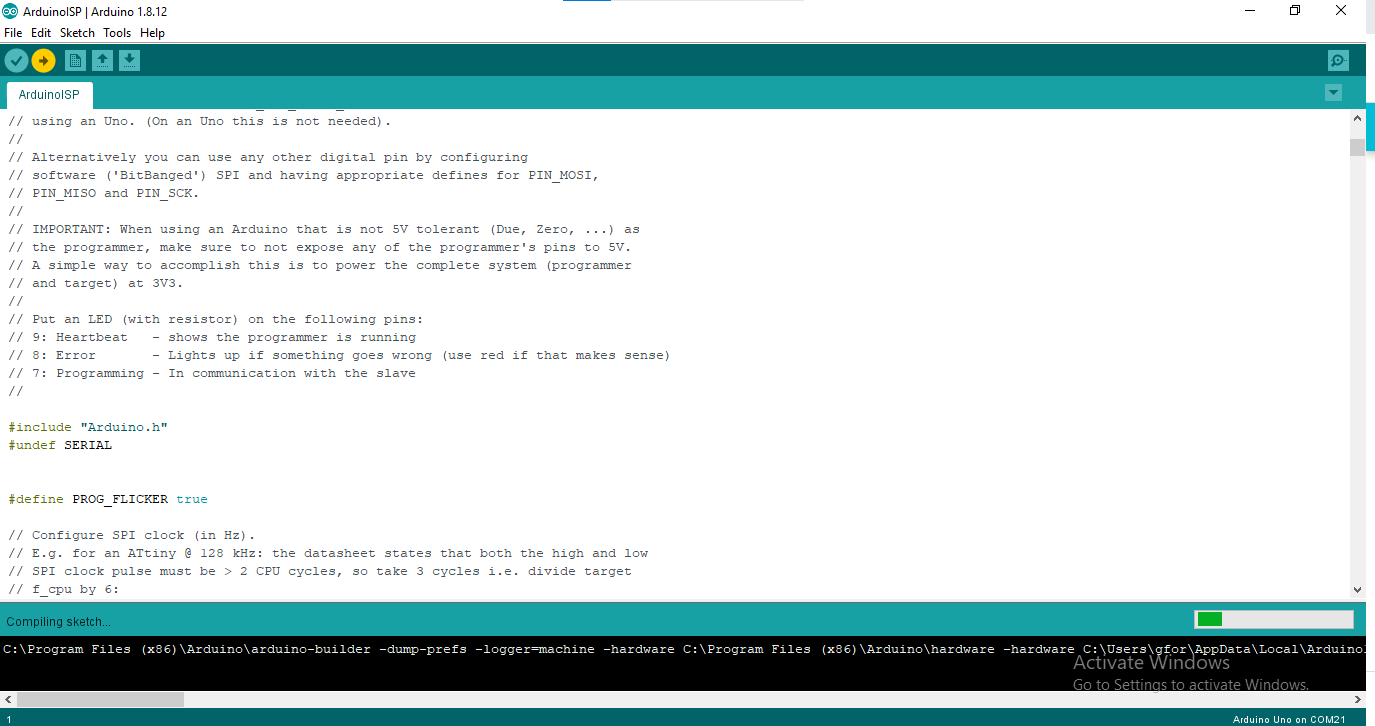1375x726 pixels.
Task: Click the 'E.g. for an ATtiny @ 128 kHz' comment
Action: pos(328,553)
